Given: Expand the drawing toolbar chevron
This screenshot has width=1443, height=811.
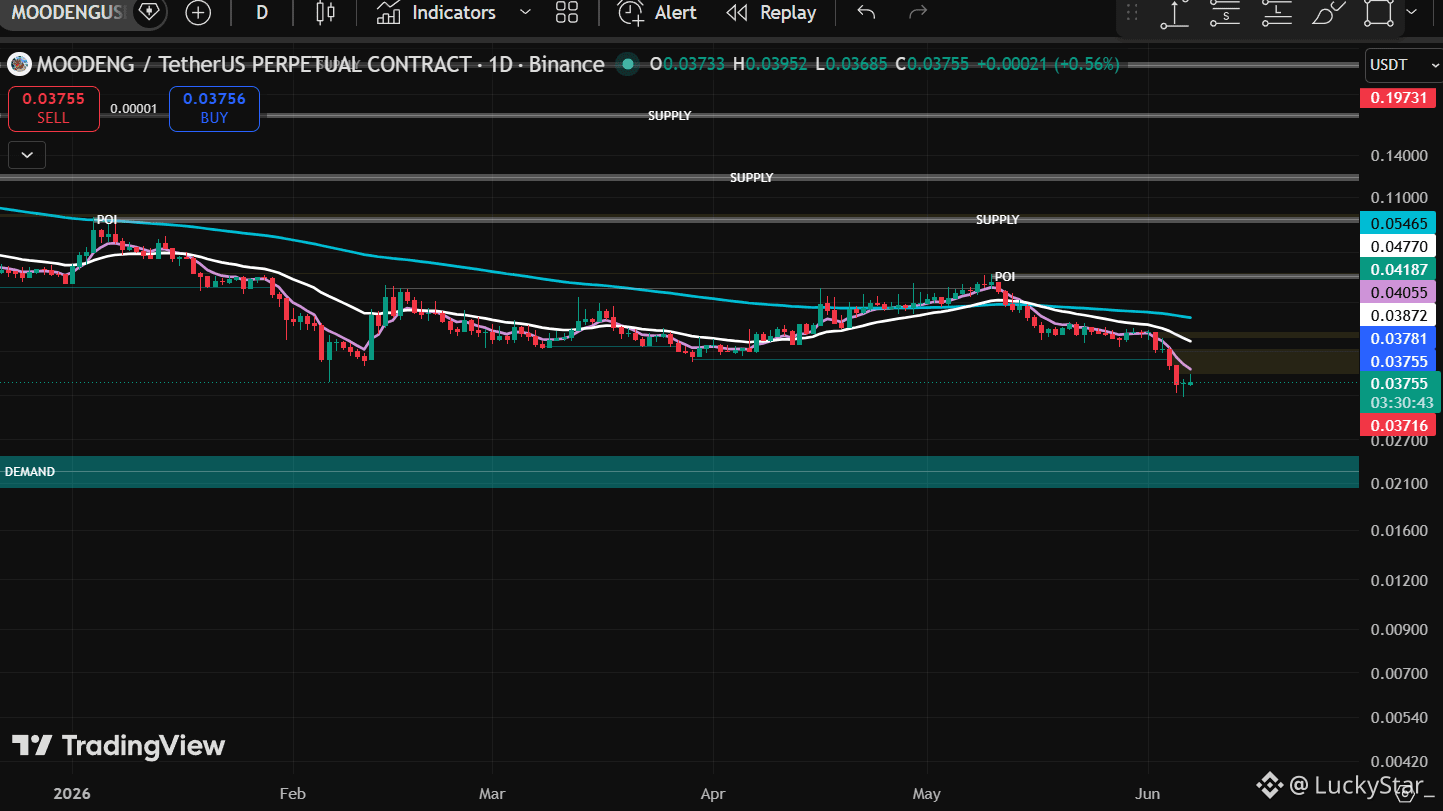Looking at the screenshot, I should pos(1412,13).
